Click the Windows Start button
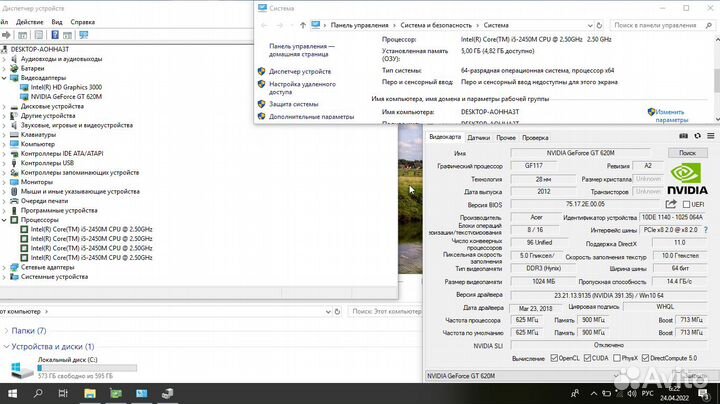The width and height of the screenshot is (720, 404). click(13, 393)
